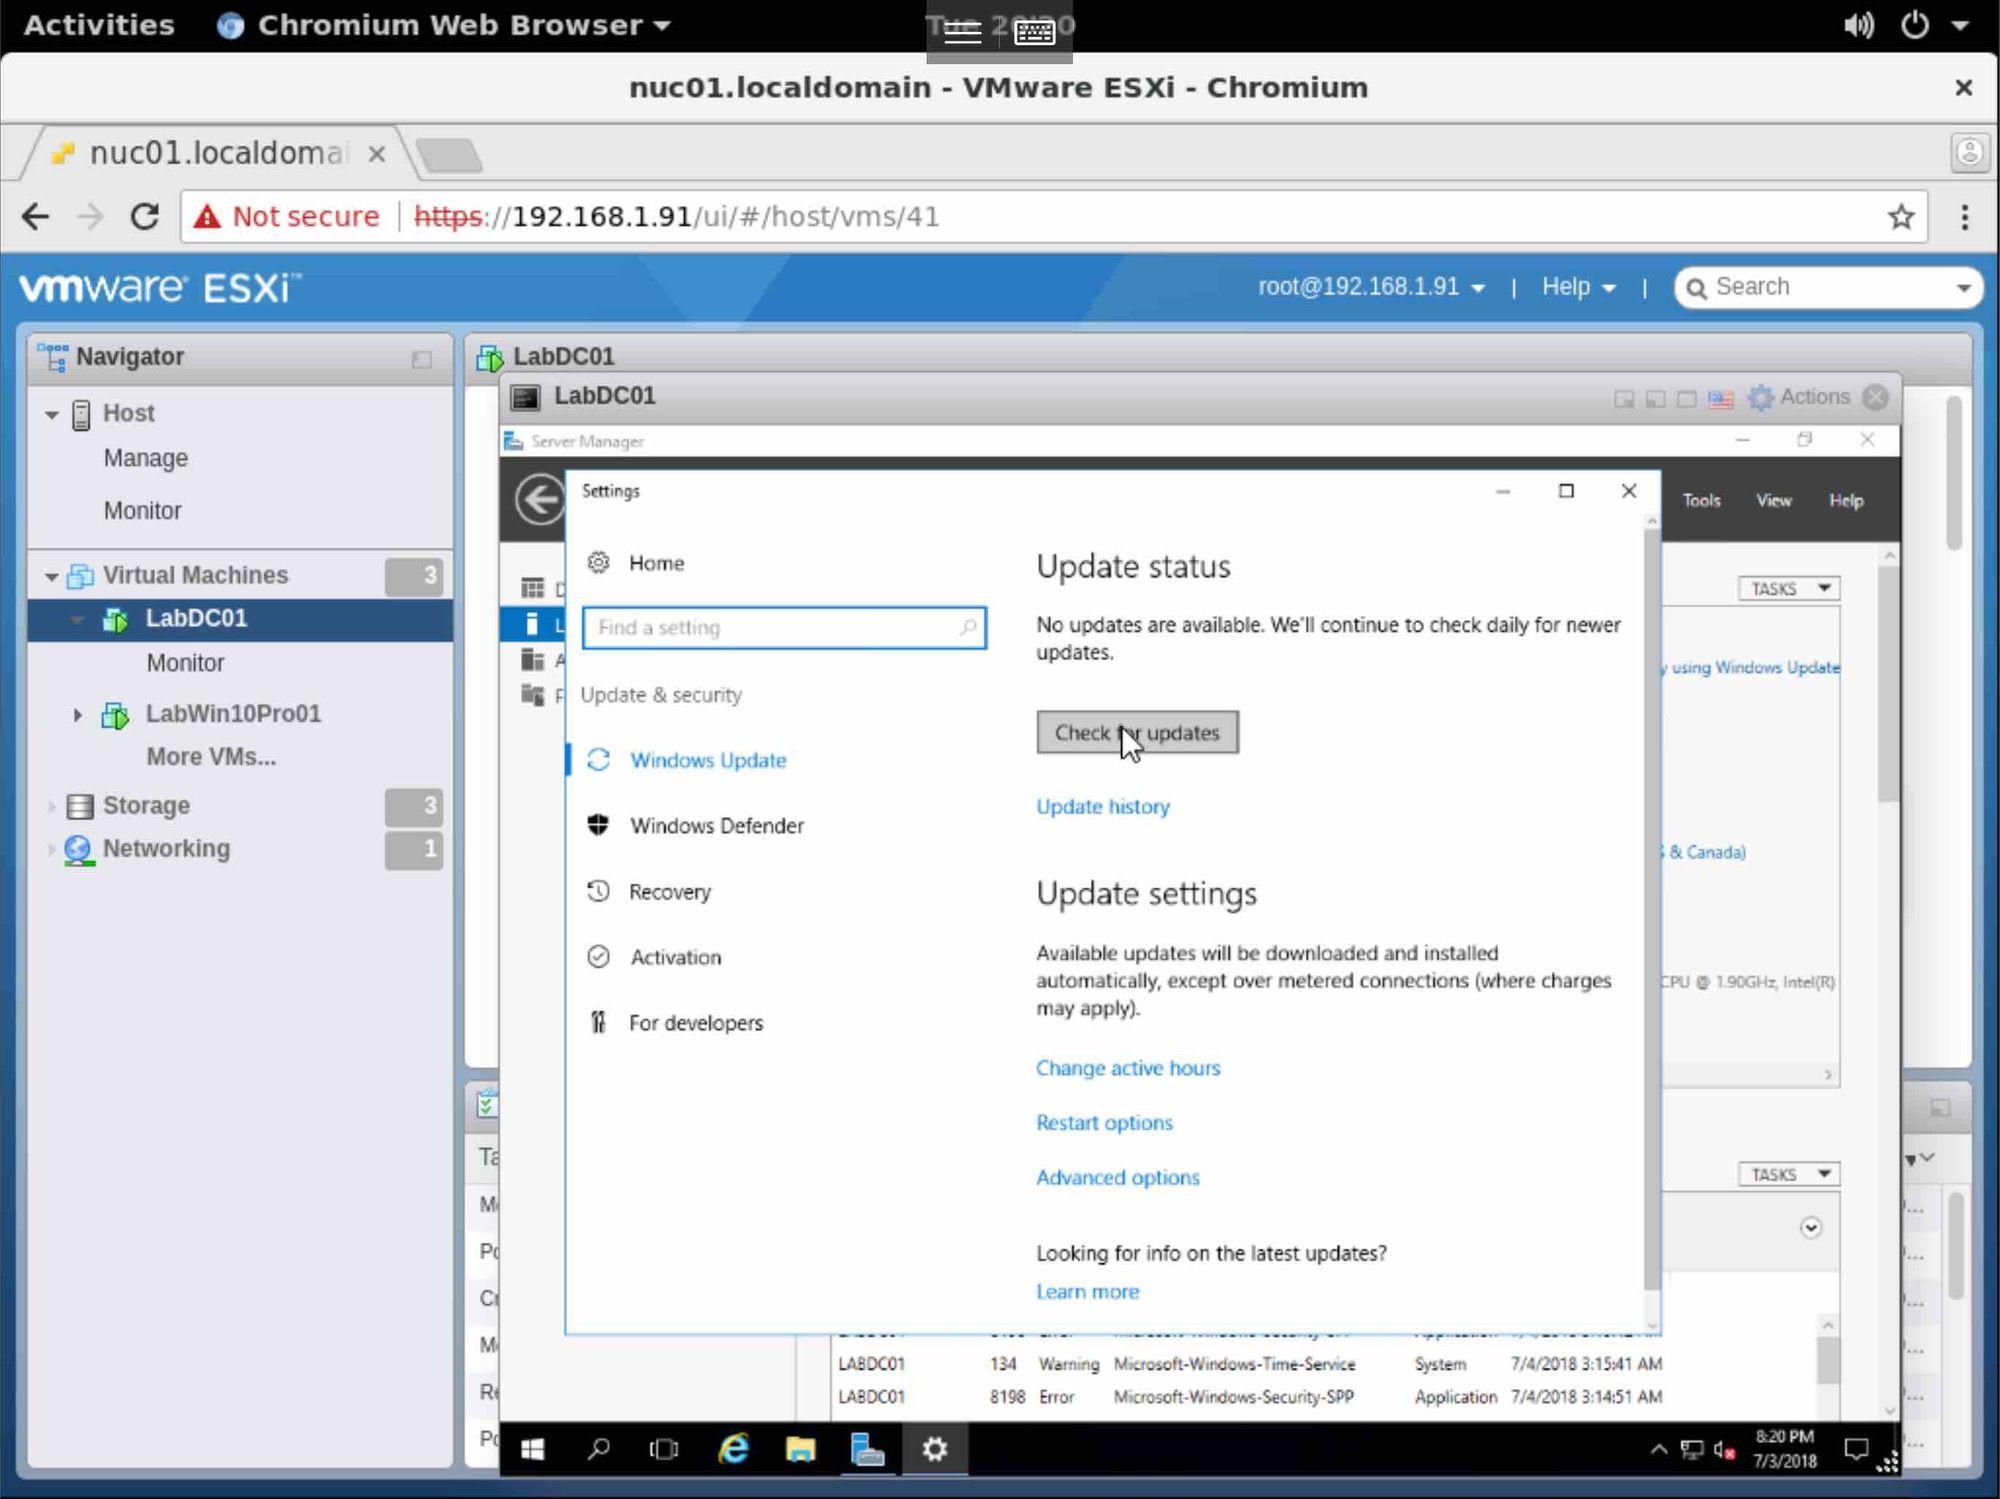The width and height of the screenshot is (2000, 1499).
Task: Open the root@192.168.1.91 user dropdown
Action: click(1371, 287)
